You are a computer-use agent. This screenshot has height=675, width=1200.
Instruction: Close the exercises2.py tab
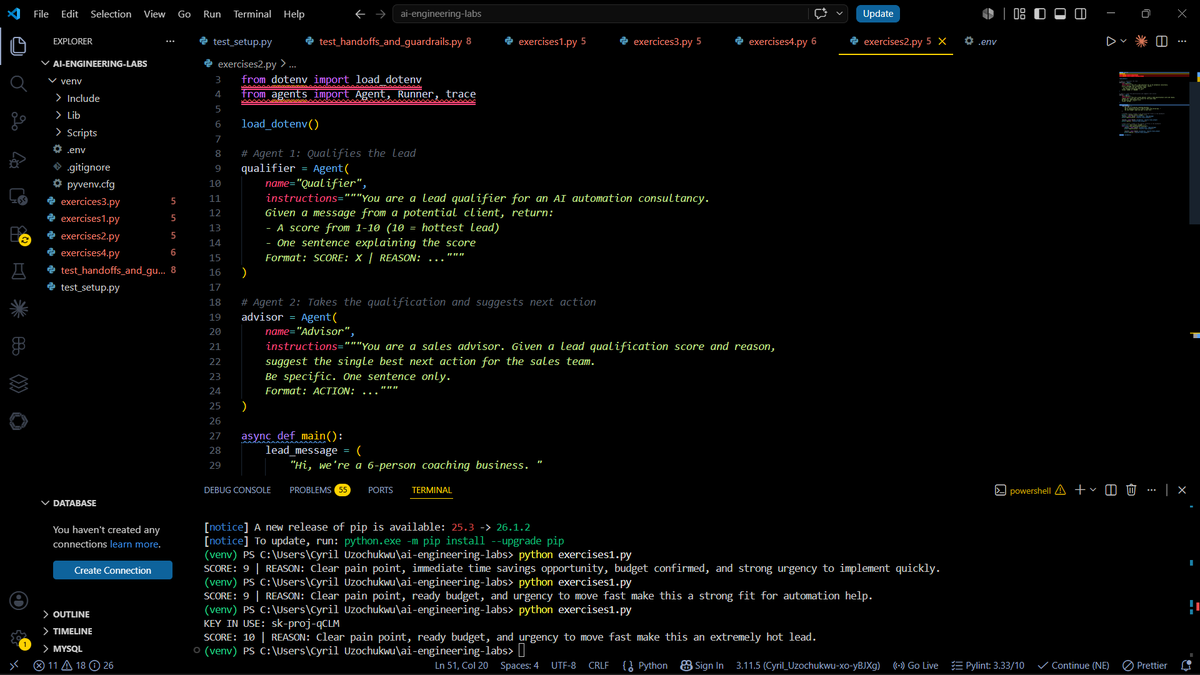(942, 41)
